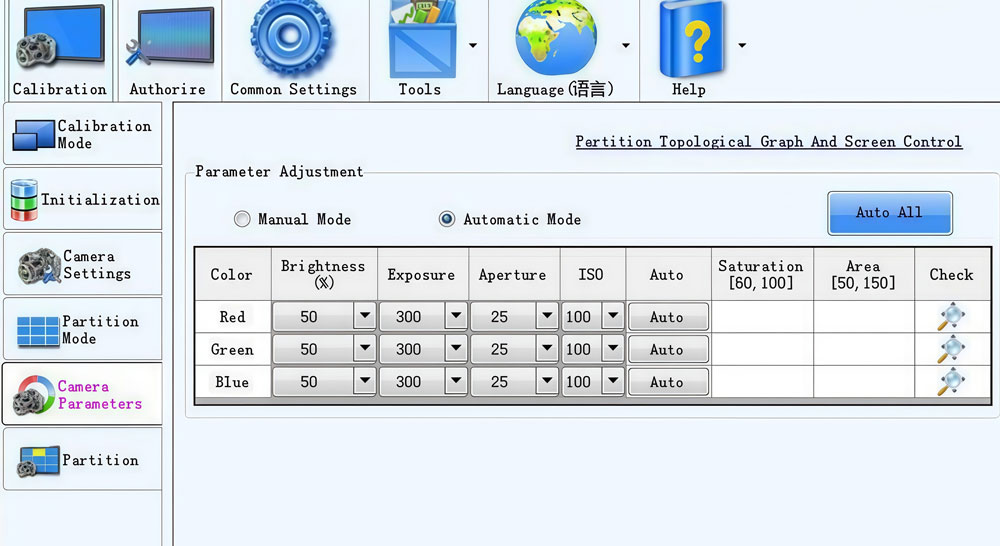This screenshot has height=546, width=1000.
Task: Click the Exposure column header
Action: [423, 274]
